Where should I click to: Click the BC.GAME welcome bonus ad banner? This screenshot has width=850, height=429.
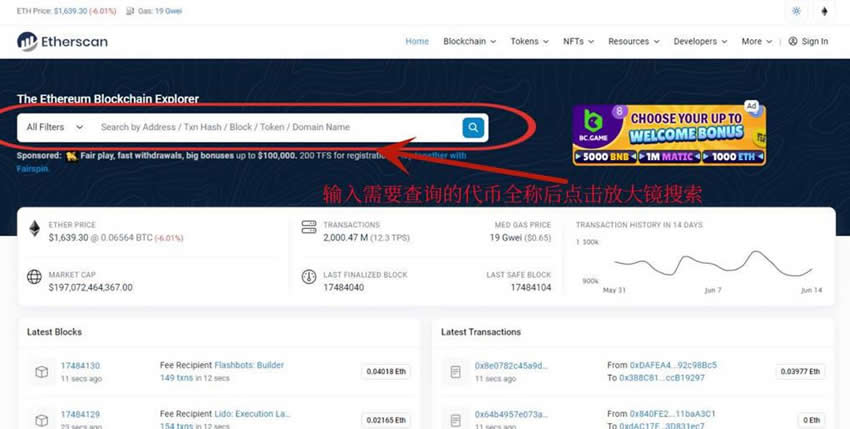[x=669, y=135]
